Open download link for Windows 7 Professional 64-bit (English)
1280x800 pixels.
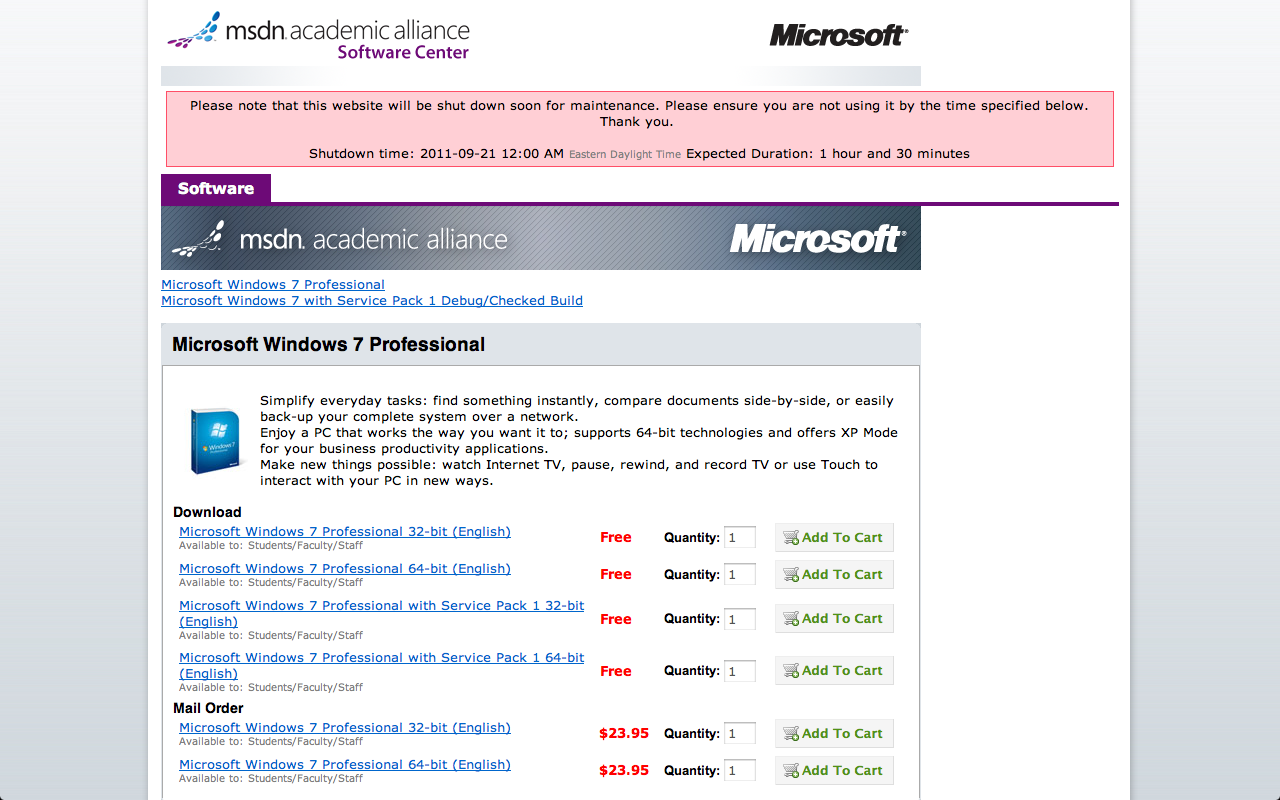click(x=345, y=569)
